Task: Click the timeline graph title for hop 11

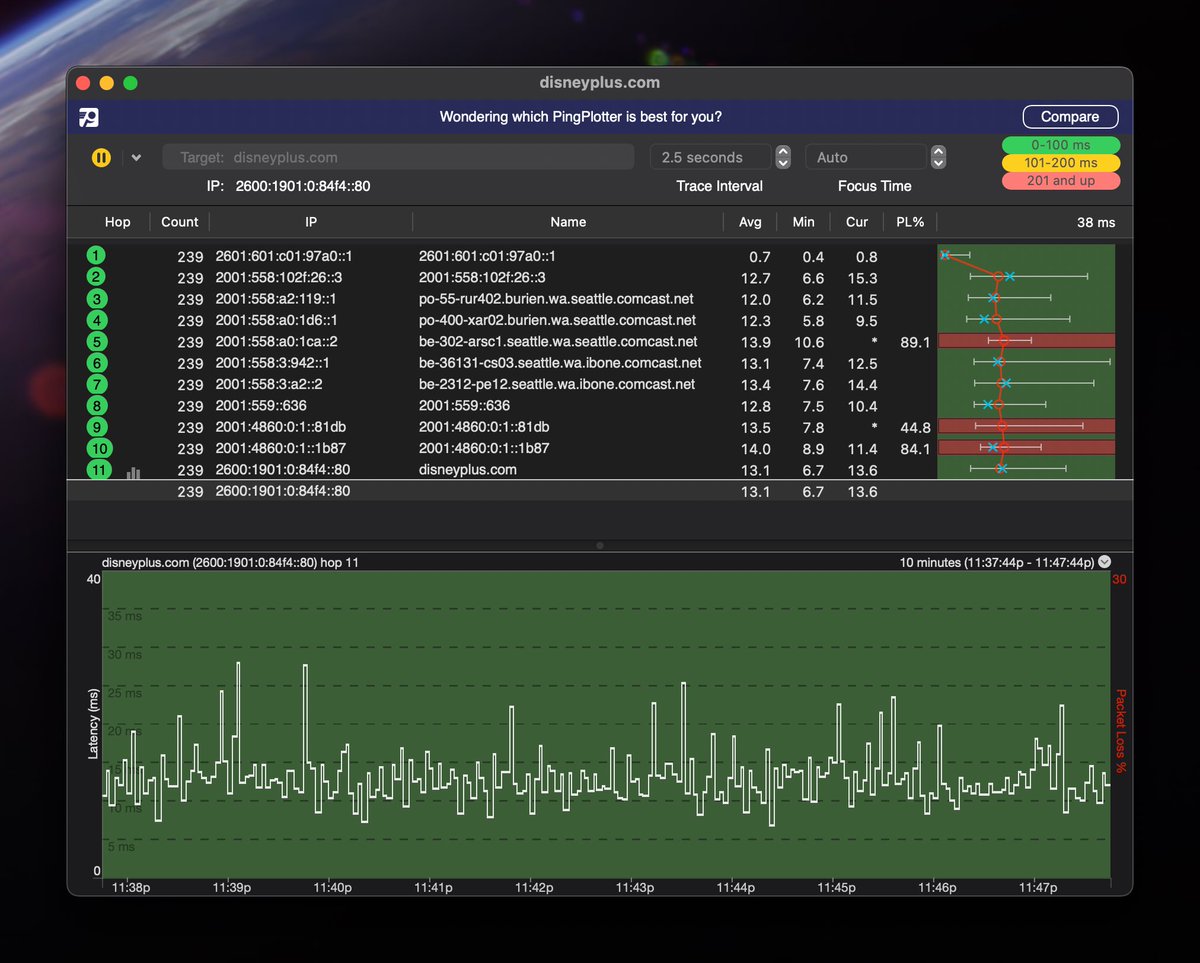Action: [x=230, y=562]
